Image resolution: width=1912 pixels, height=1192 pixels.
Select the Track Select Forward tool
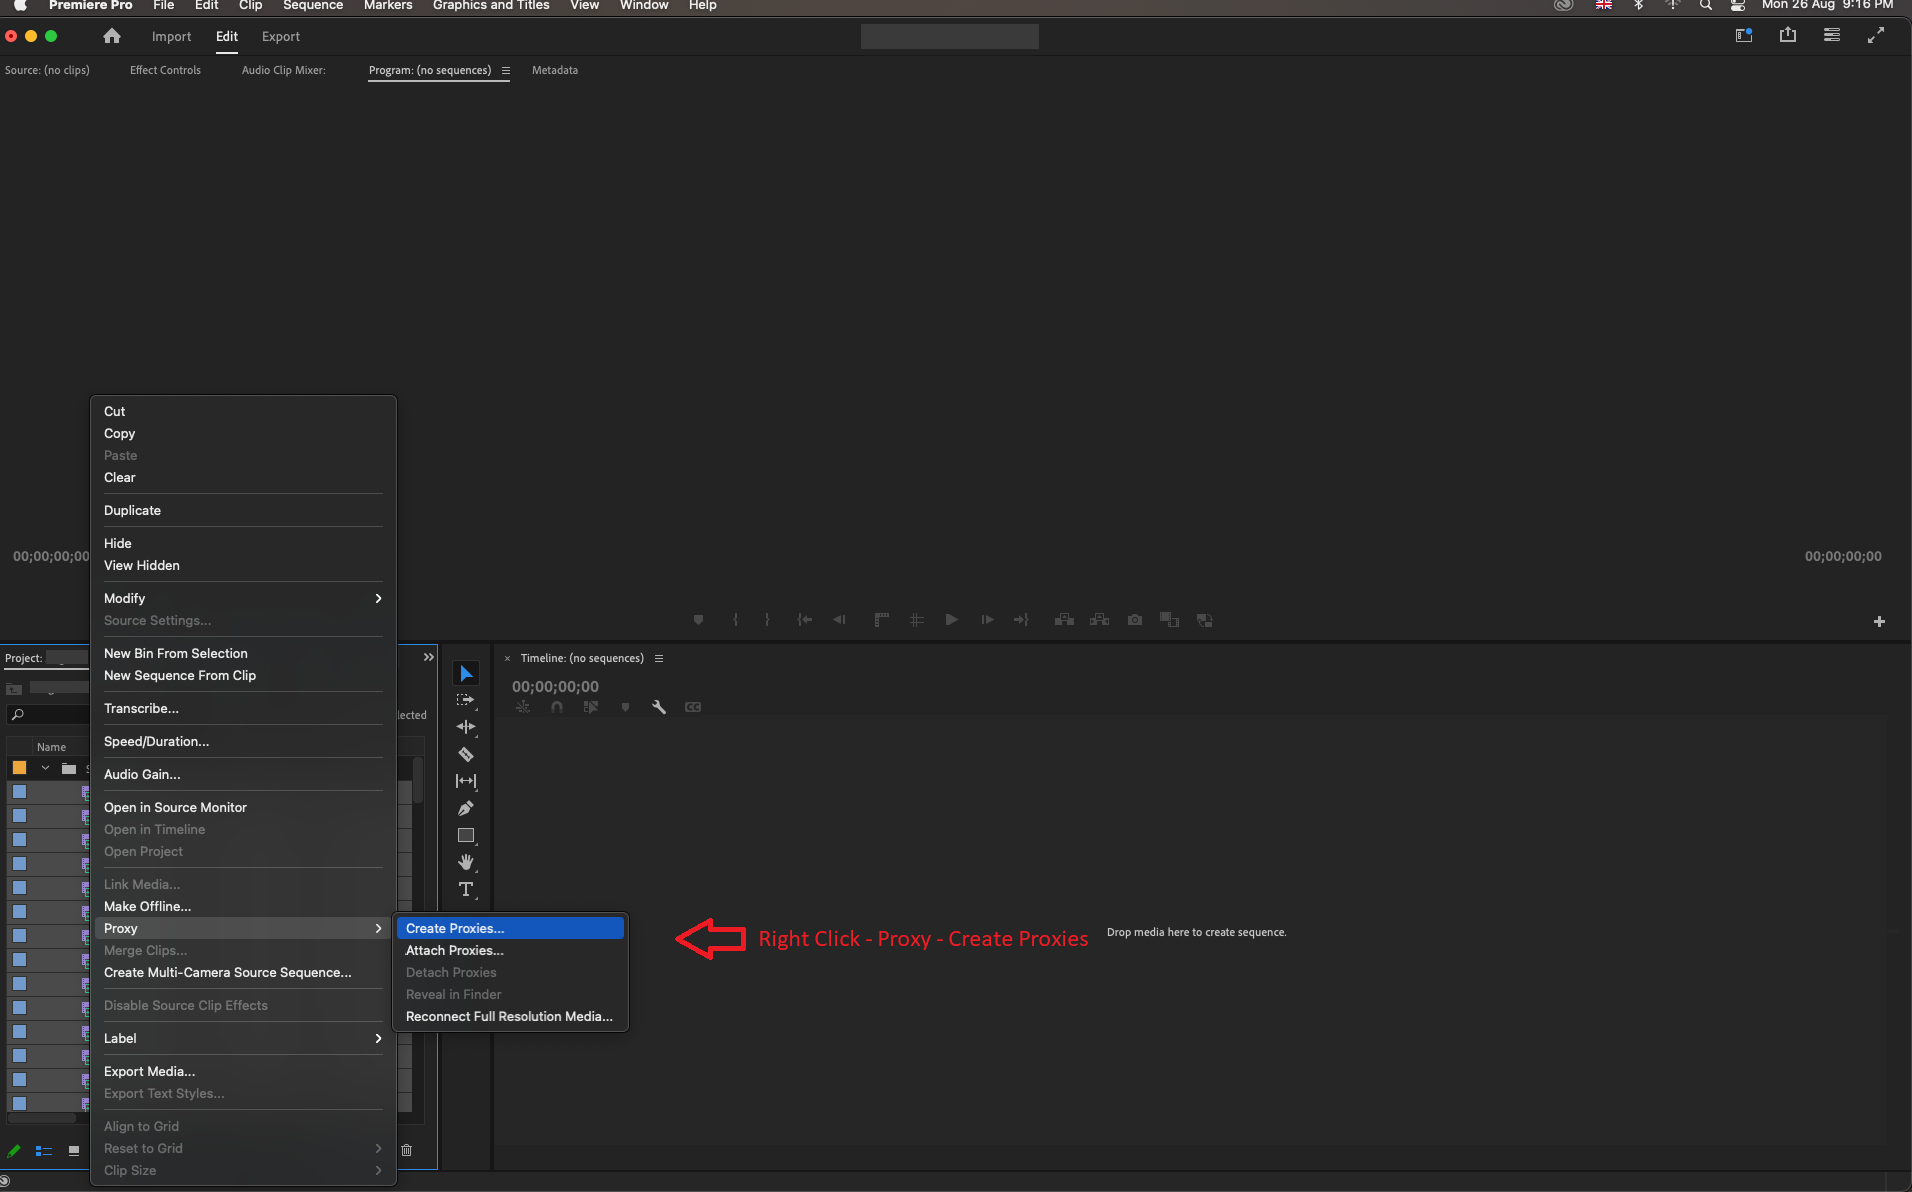coord(466,701)
